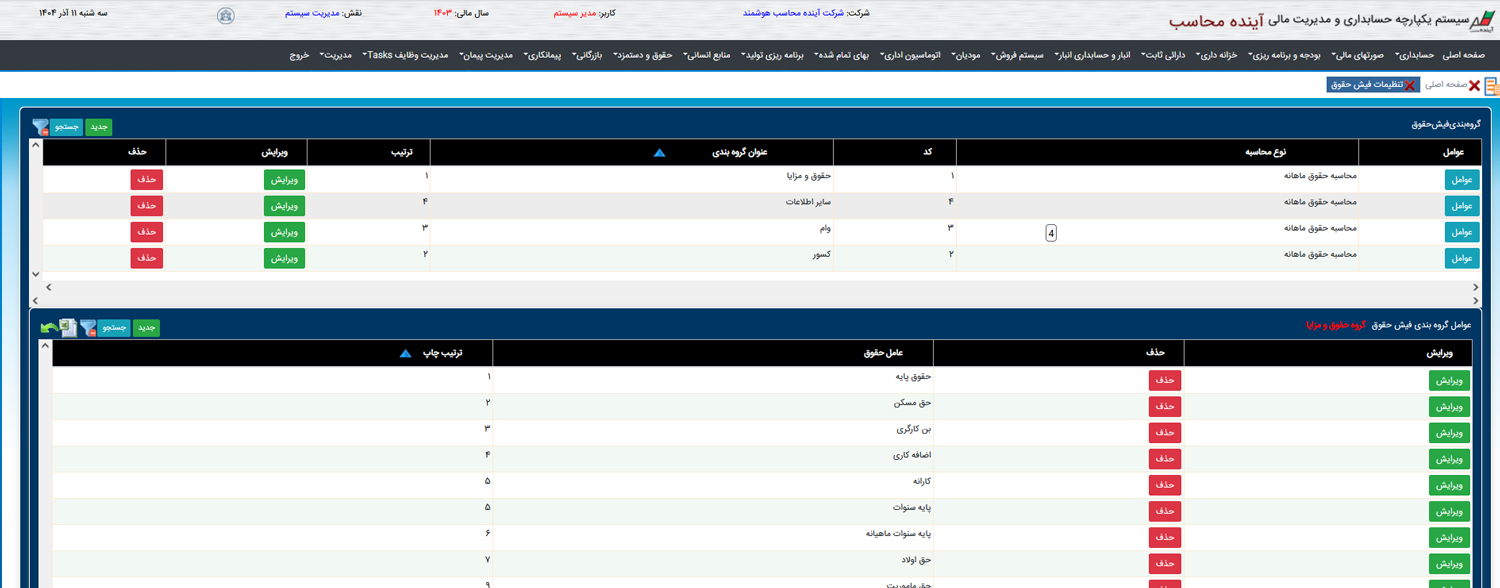Sort by ترتیب چاپ using the column arrow
The image size is (1500, 588).
(x=405, y=353)
